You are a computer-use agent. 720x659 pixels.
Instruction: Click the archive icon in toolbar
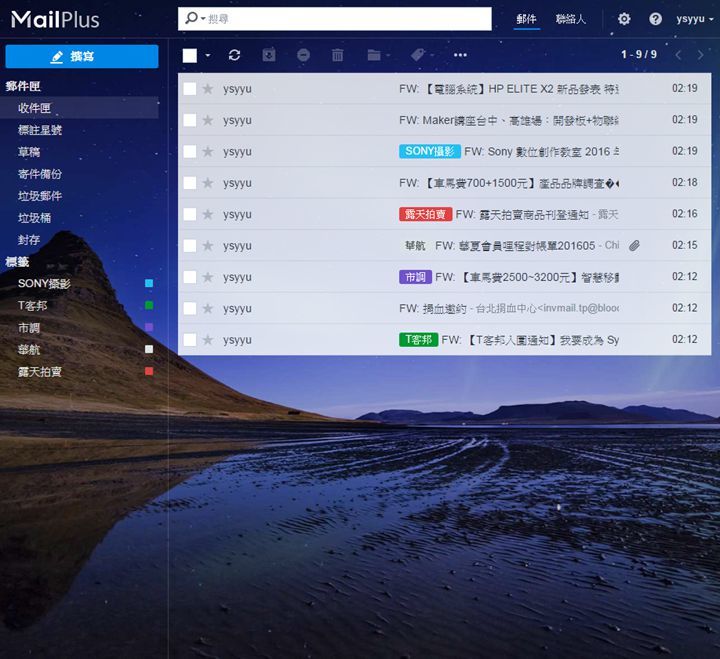(268, 55)
